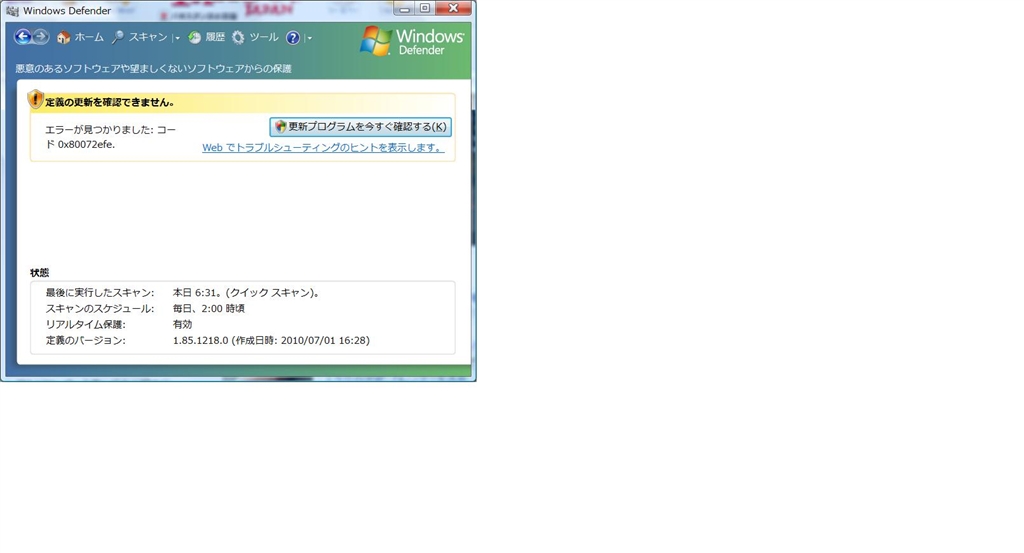
Task: Click the ツール toolbar label
Action: click(264, 37)
